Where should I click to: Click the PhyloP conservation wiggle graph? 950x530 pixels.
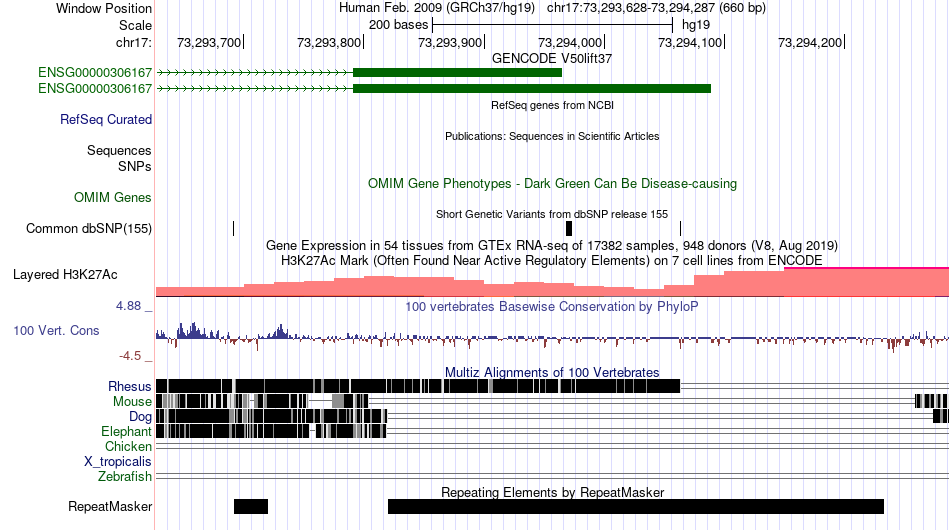[552, 337]
